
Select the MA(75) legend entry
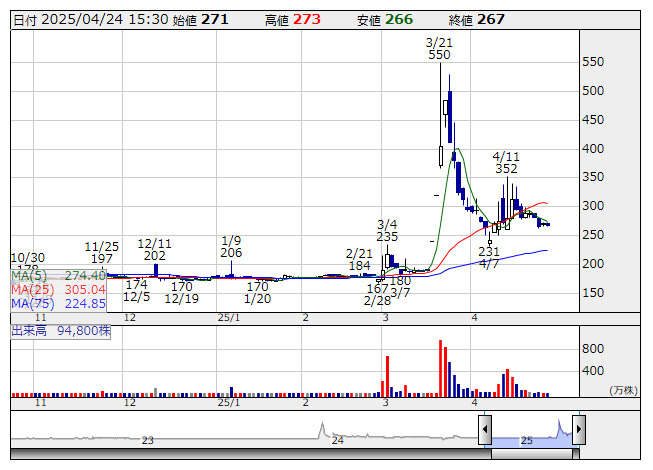pos(58,303)
